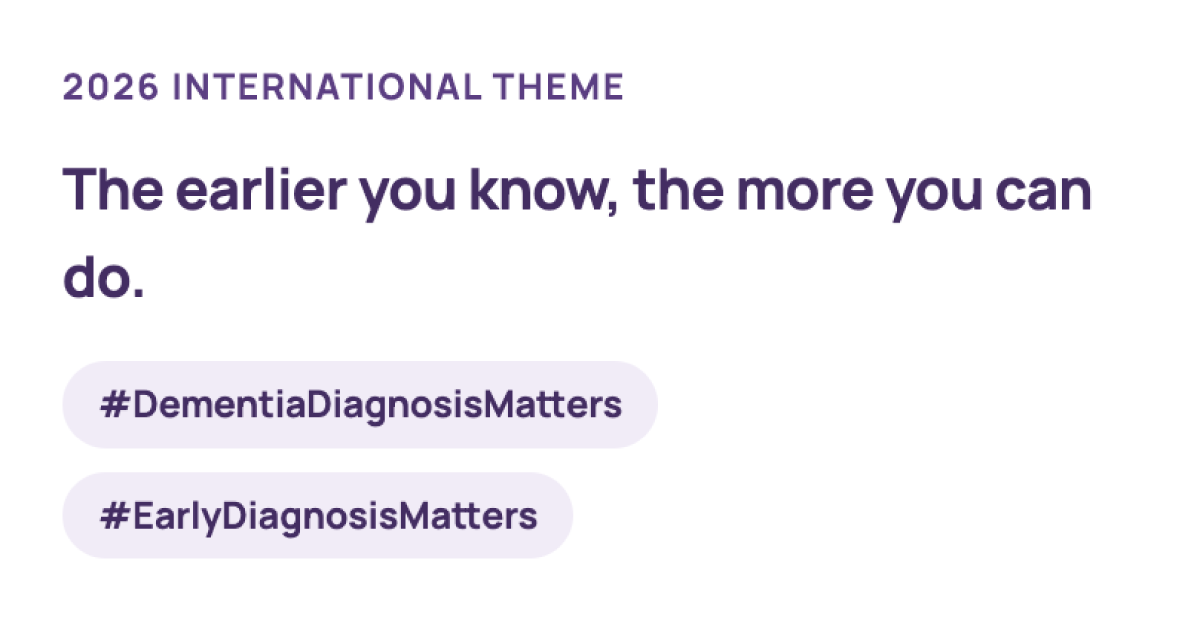Select the #EarlyDiagnosisMatters hashtag pill

pyautogui.click(x=318, y=516)
